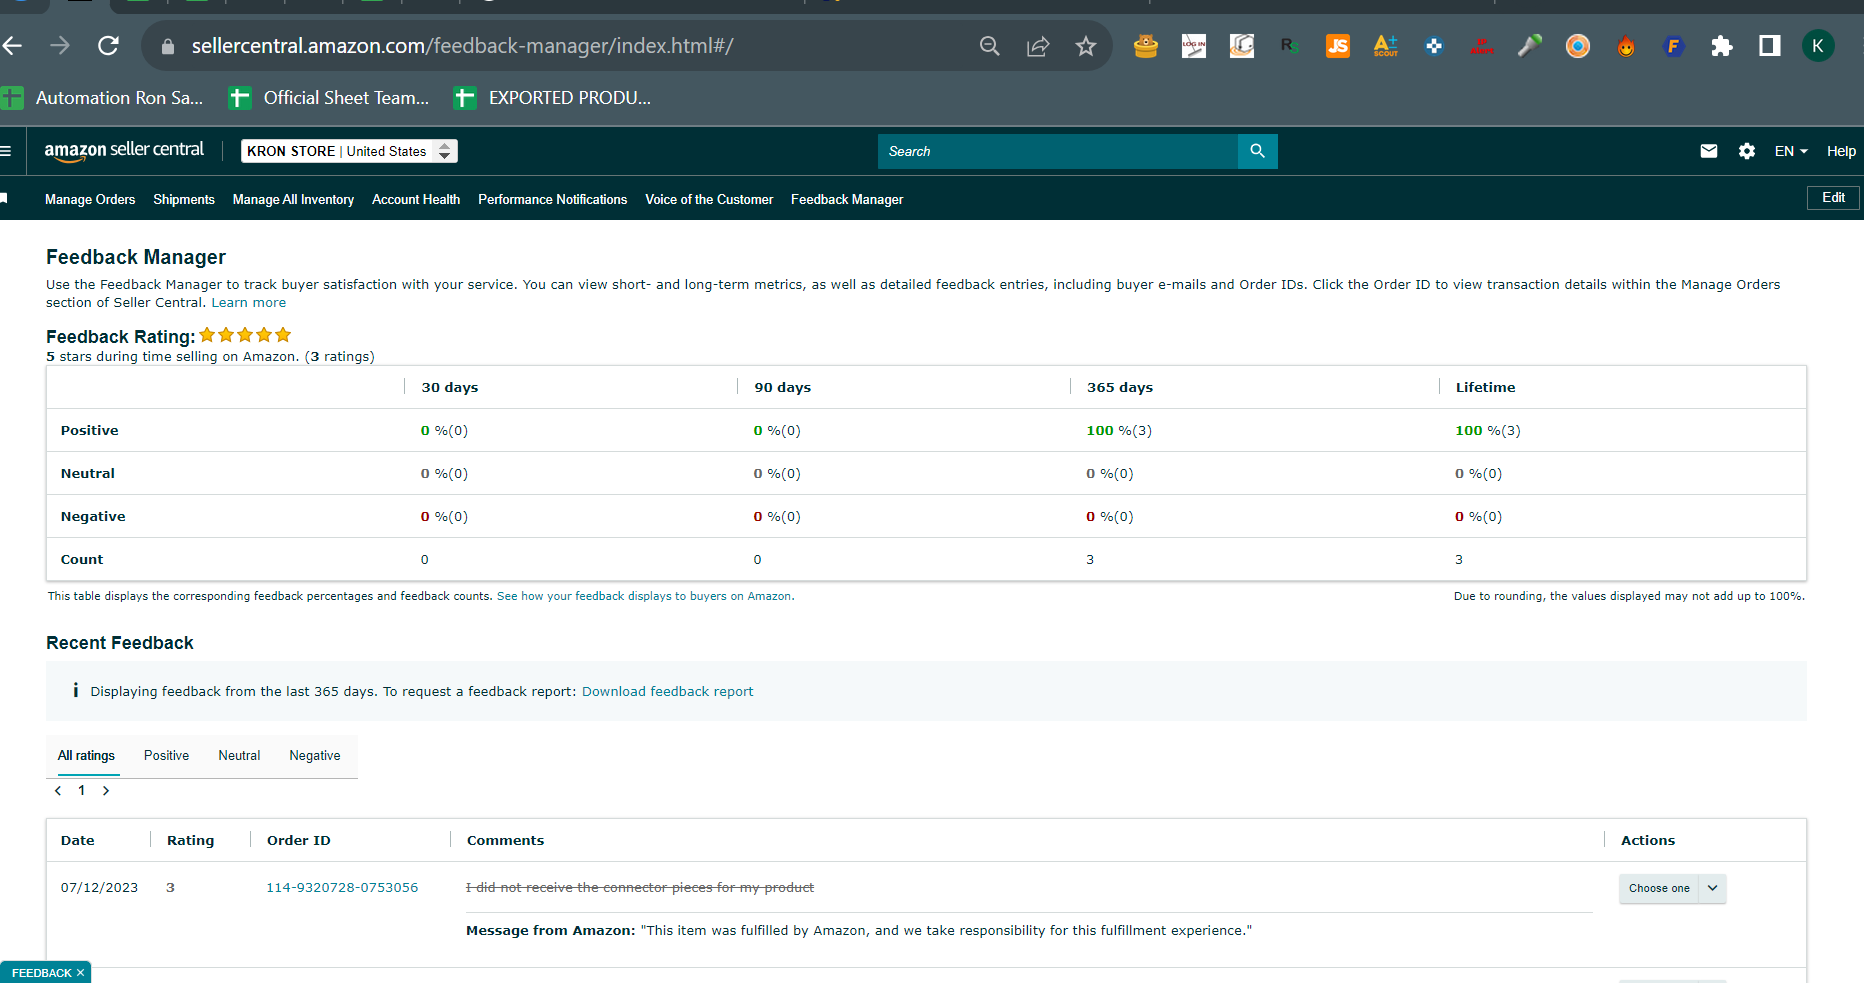Image resolution: width=1864 pixels, height=983 pixels.
Task: Open the RS extension icon
Action: coord(1290,46)
